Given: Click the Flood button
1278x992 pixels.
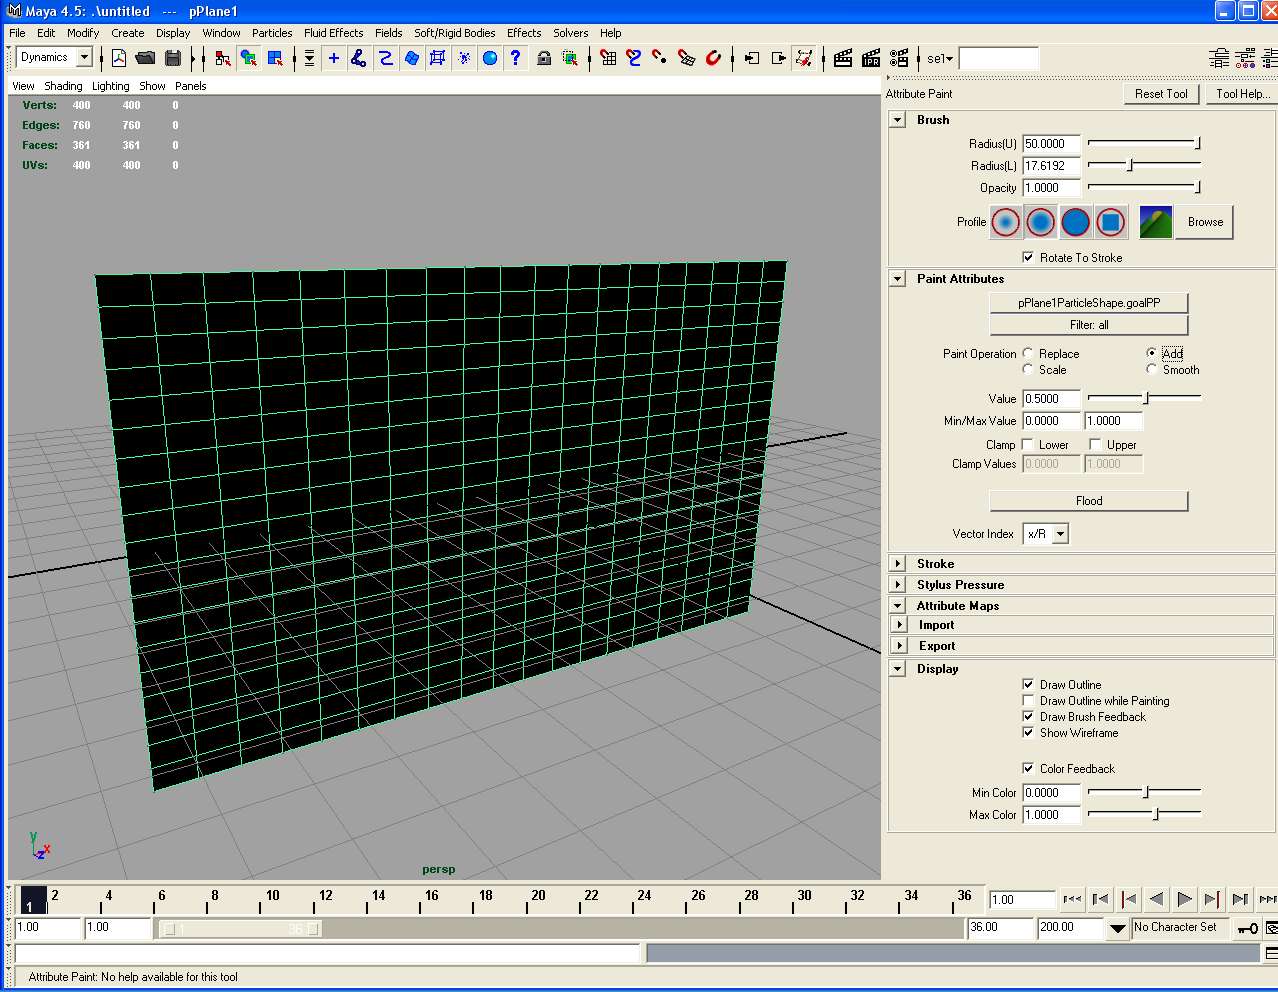Looking at the screenshot, I should click(x=1089, y=501).
